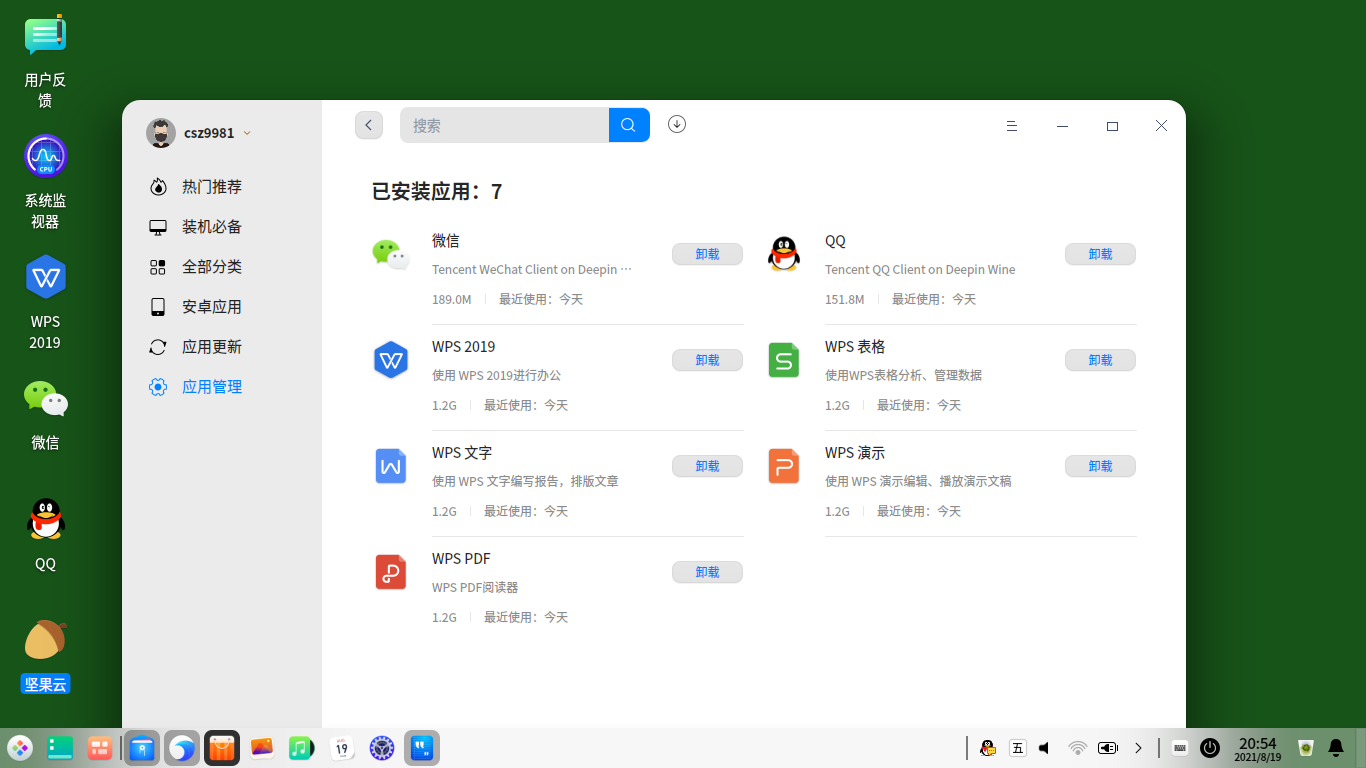Click the power shutdown button in tray
The width and height of the screenshot is (1366, 768).
1210,748
